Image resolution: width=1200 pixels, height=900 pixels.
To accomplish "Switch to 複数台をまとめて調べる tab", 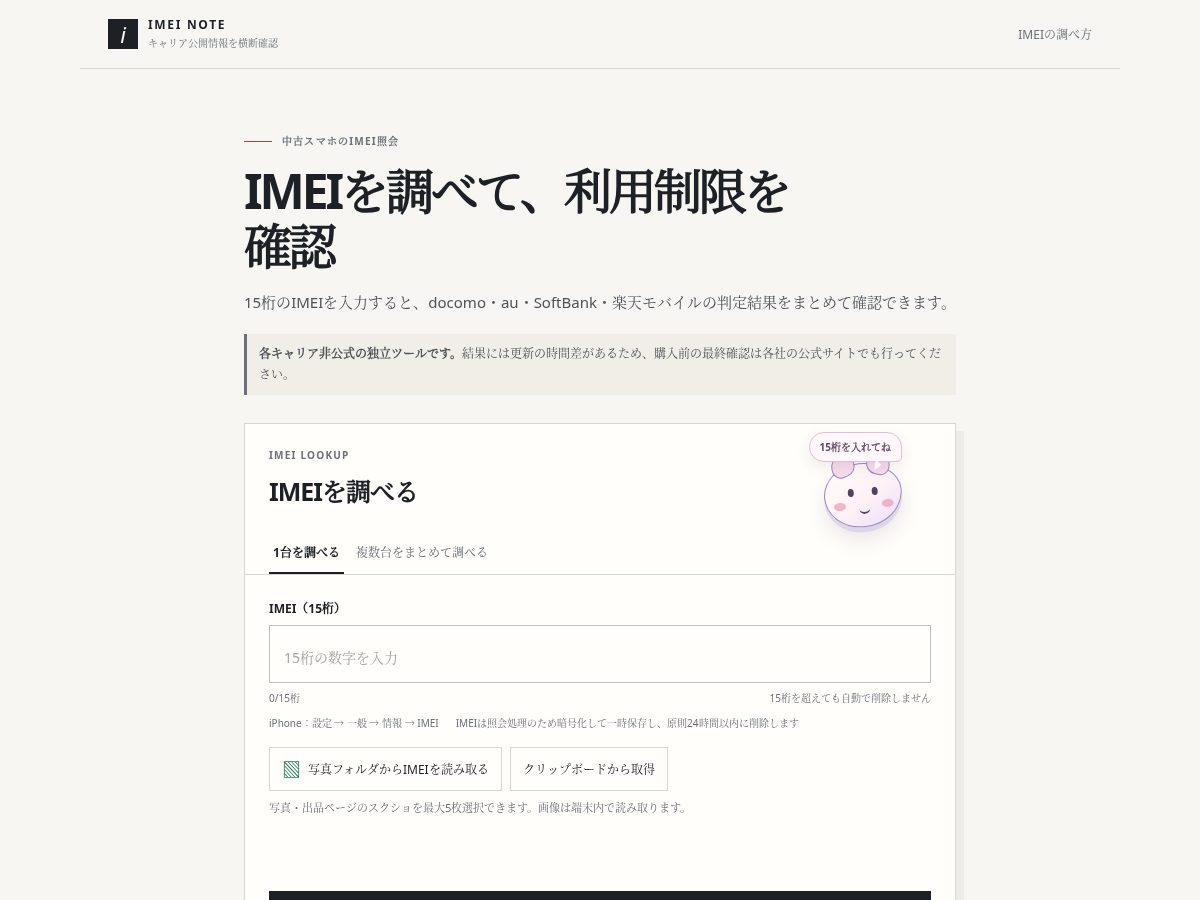I will [x=422, y=552].
